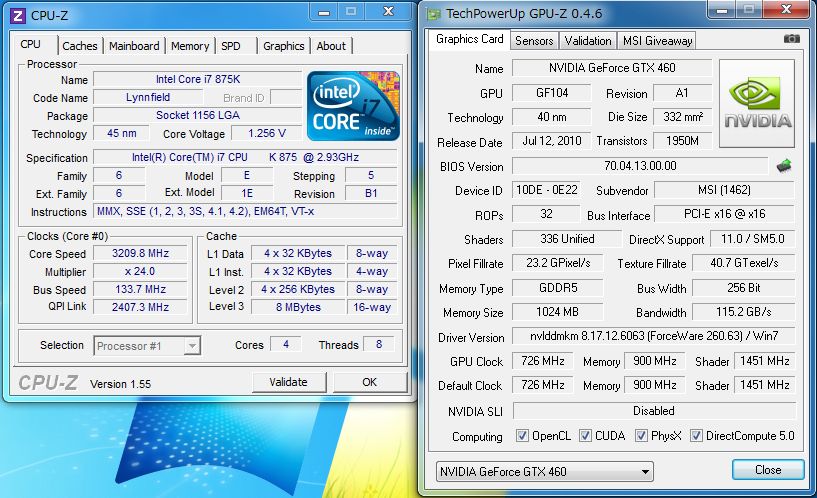Click the Release Date value Jul 12, 2010

(x=552, y=141)
